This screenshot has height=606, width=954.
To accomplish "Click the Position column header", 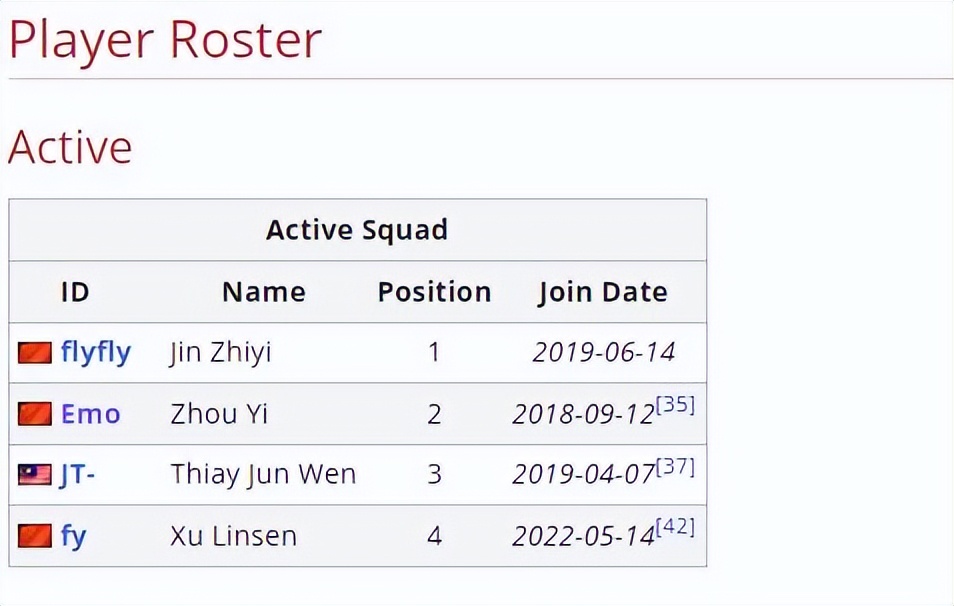I will pyautogui.click(x=434, y=292).
